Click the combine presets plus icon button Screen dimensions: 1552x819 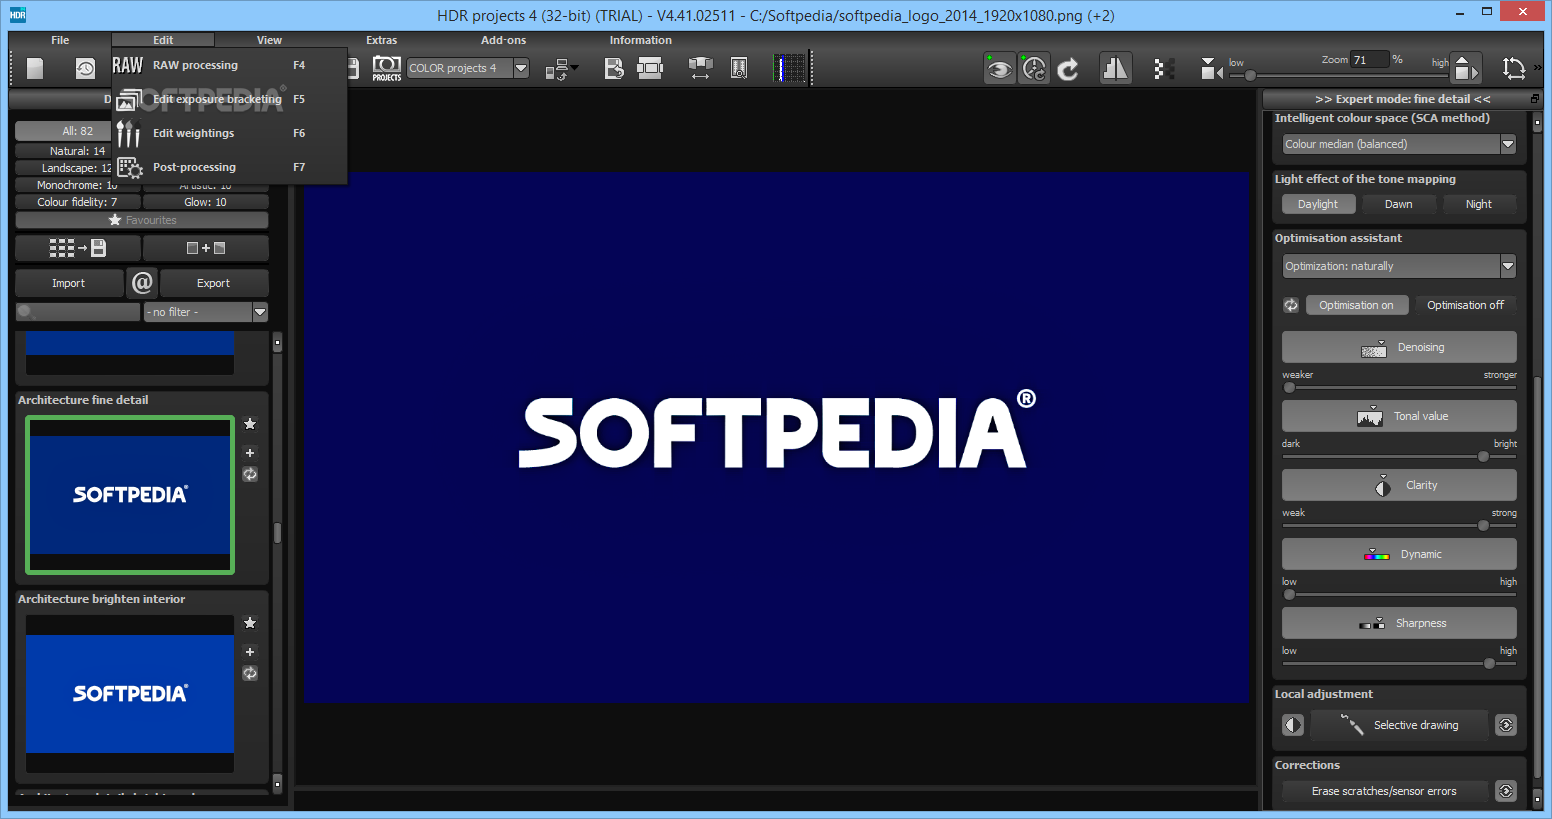(x=206, y=248)
